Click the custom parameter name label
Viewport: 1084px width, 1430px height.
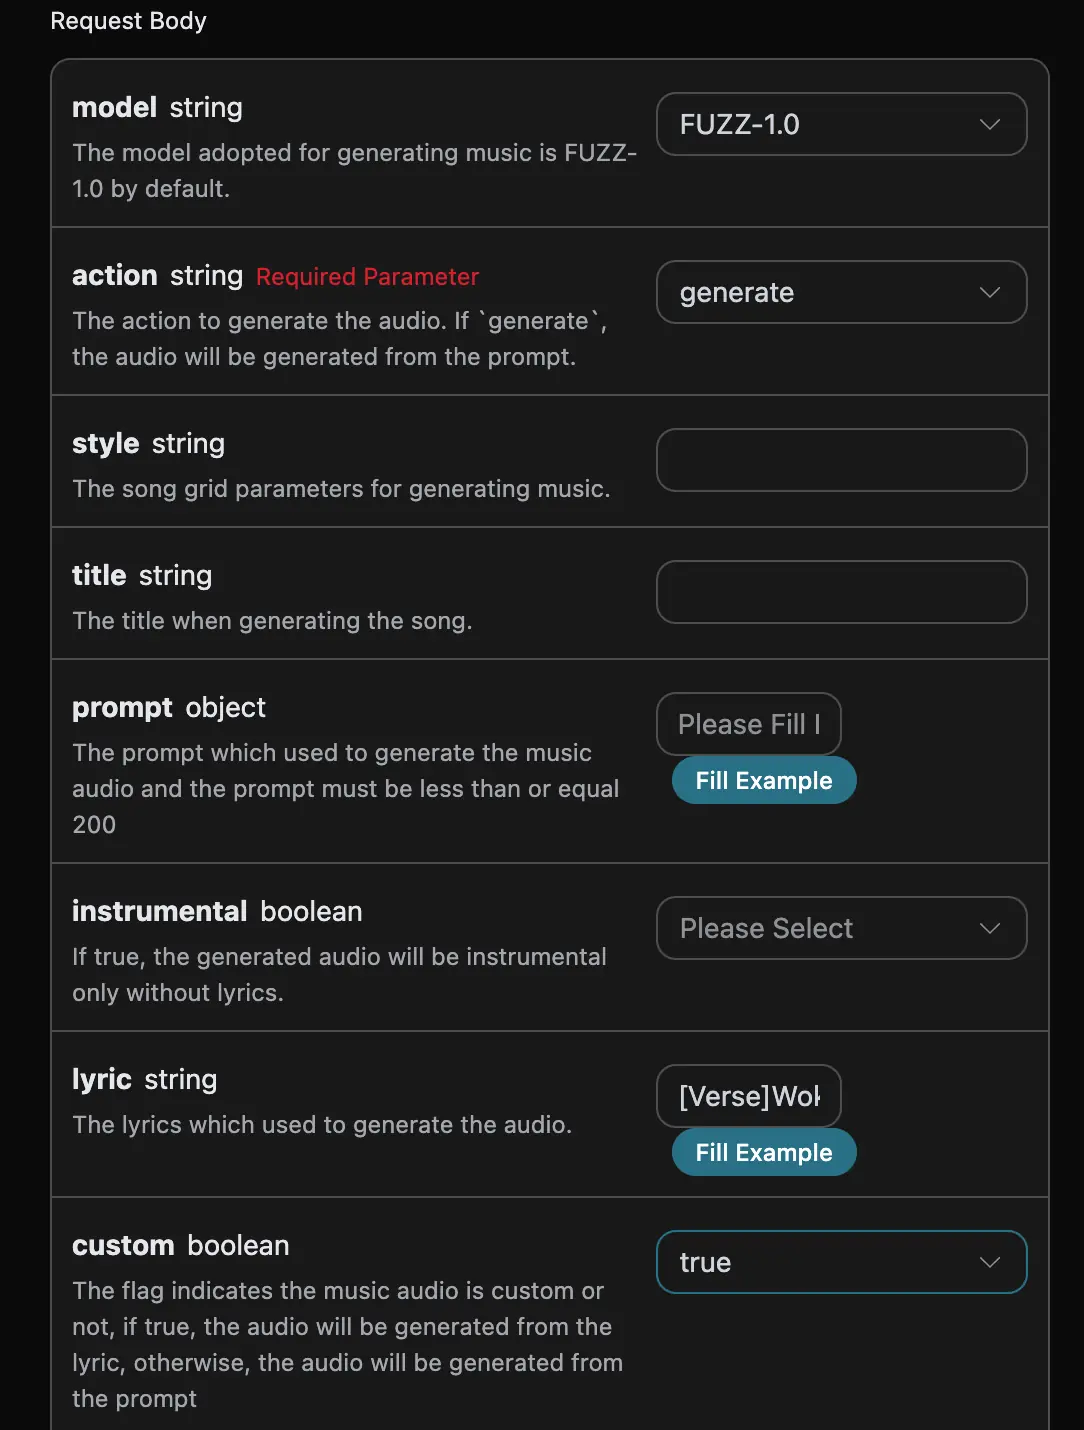point(123,1245)
